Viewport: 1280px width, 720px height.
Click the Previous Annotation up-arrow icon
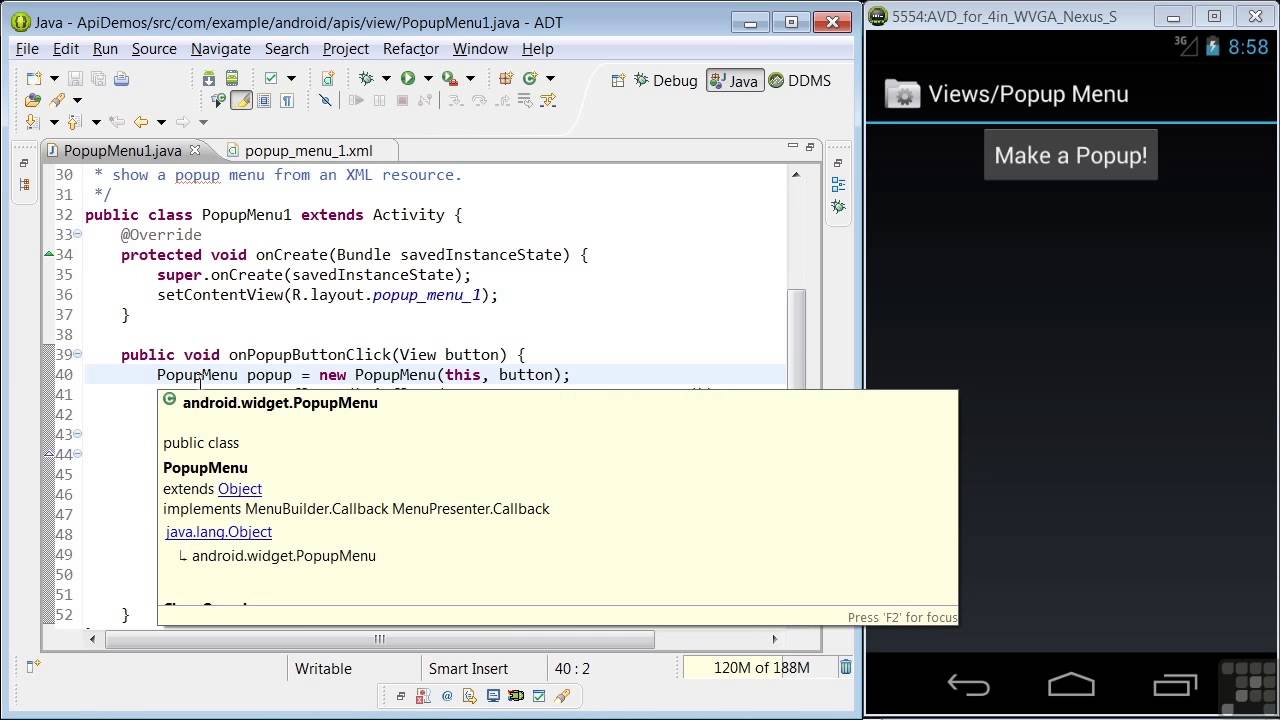pyautogui.click(x=74, y=122)
